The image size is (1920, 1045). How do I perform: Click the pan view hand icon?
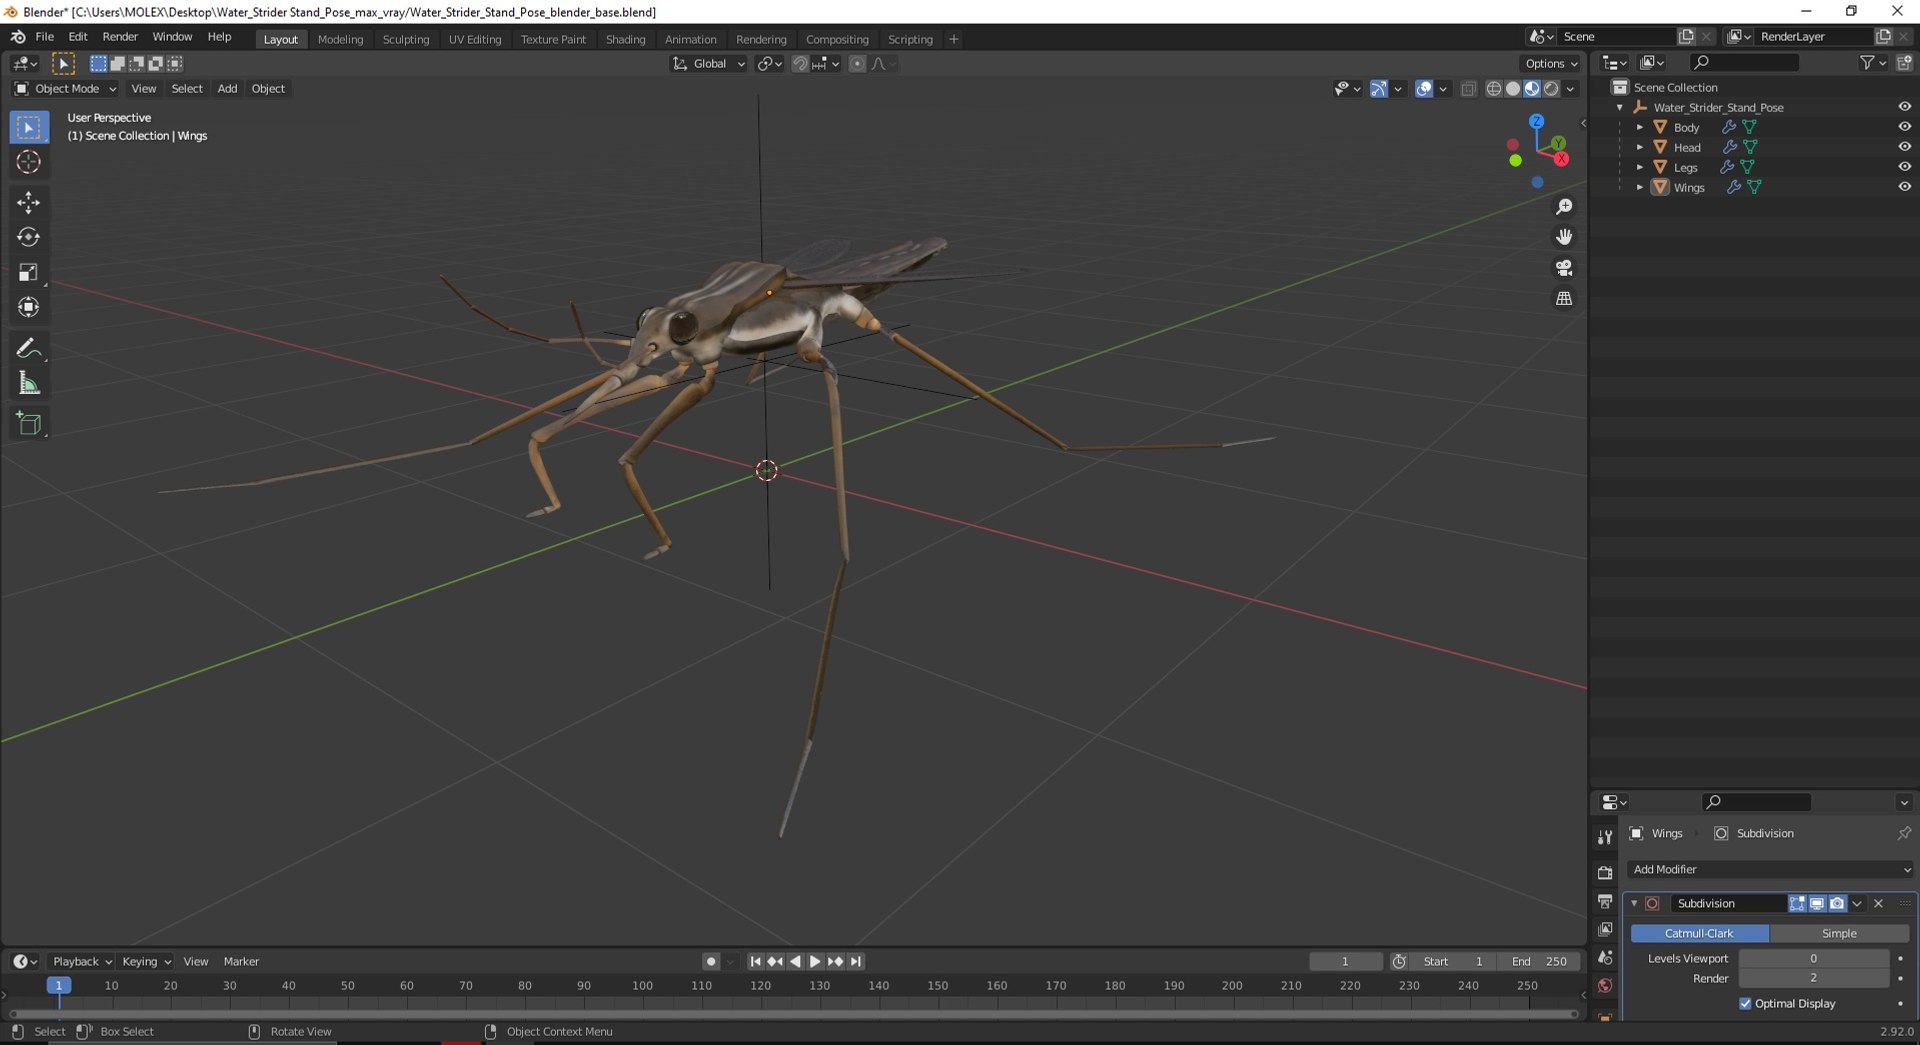[x=1564, y=237]
